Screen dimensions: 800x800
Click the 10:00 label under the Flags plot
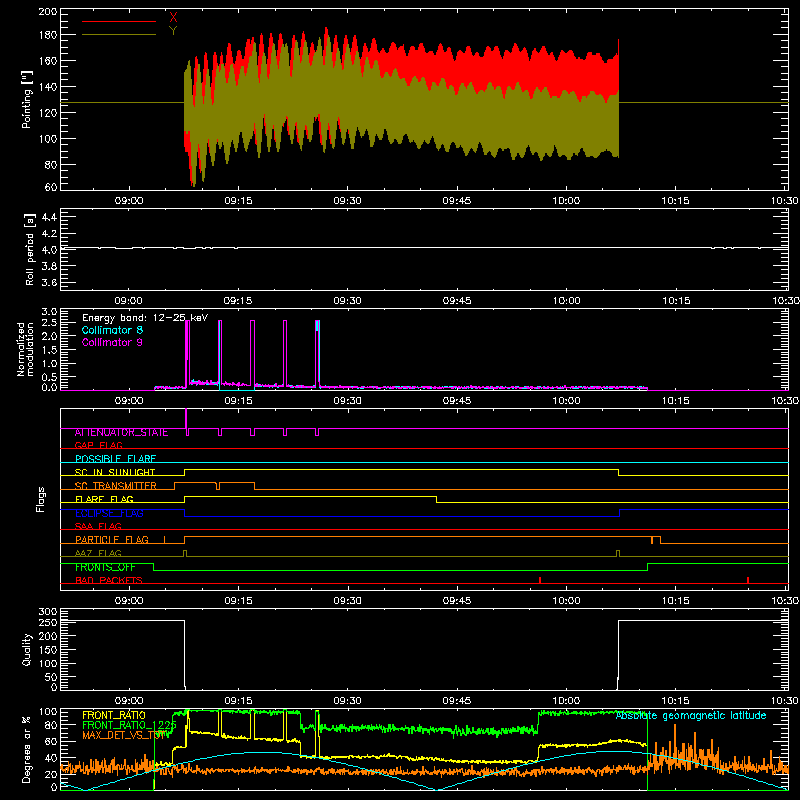(566, 601)
